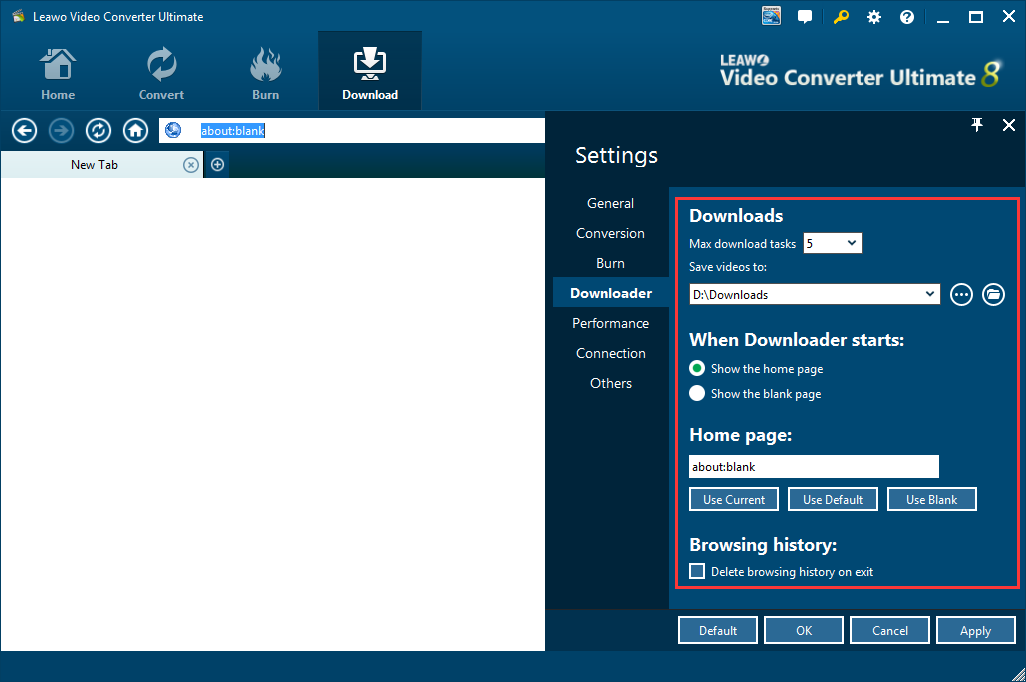Image resolution: width=1026 pixels, height=682 pixels.
Task: Go to browser home page
Action: [135, 130]
